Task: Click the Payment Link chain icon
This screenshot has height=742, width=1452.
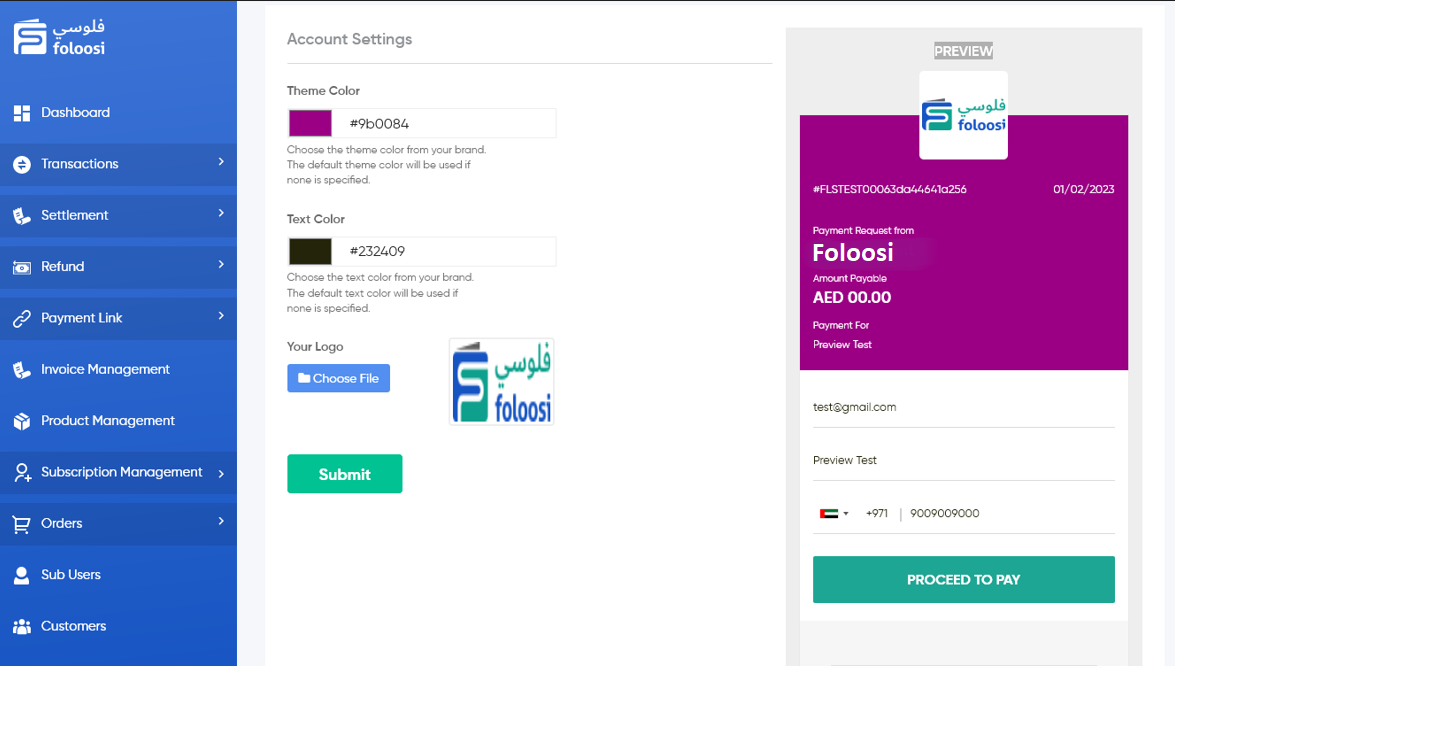Action: click(x=21, y=318)
